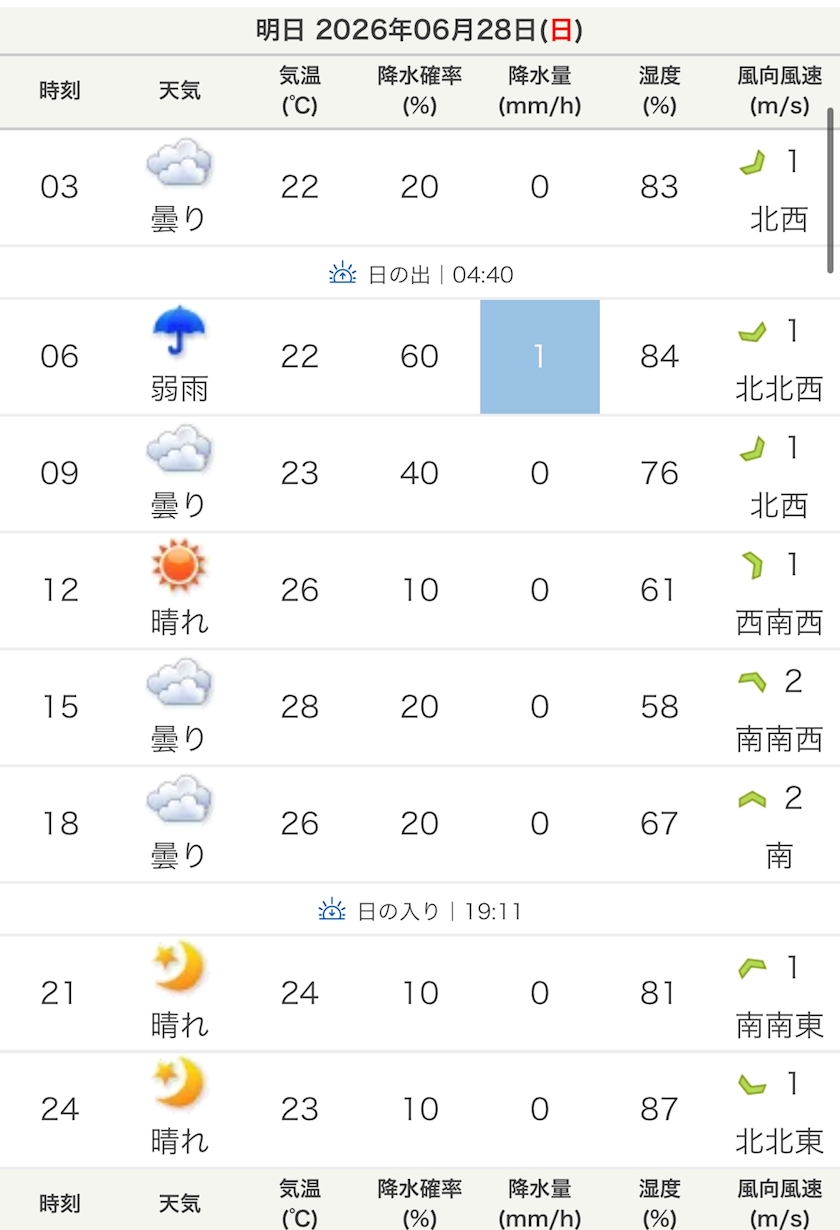Click the wind arrow in the 18 row
This screenshot has width=840, height=1230.
[x=752, y=799]
